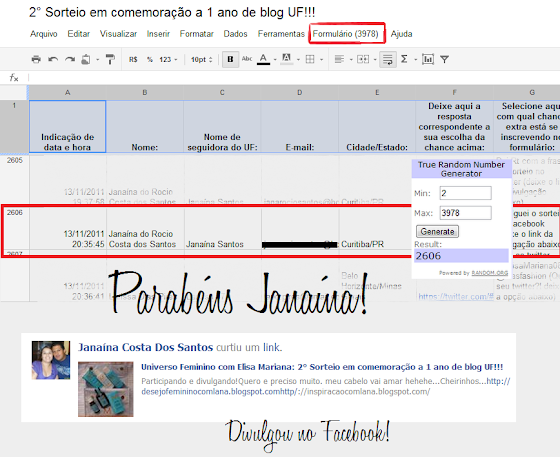The height and width of the screenshot is (457, 560).
Task: Click the fx function icon
Action: point(14,77)
